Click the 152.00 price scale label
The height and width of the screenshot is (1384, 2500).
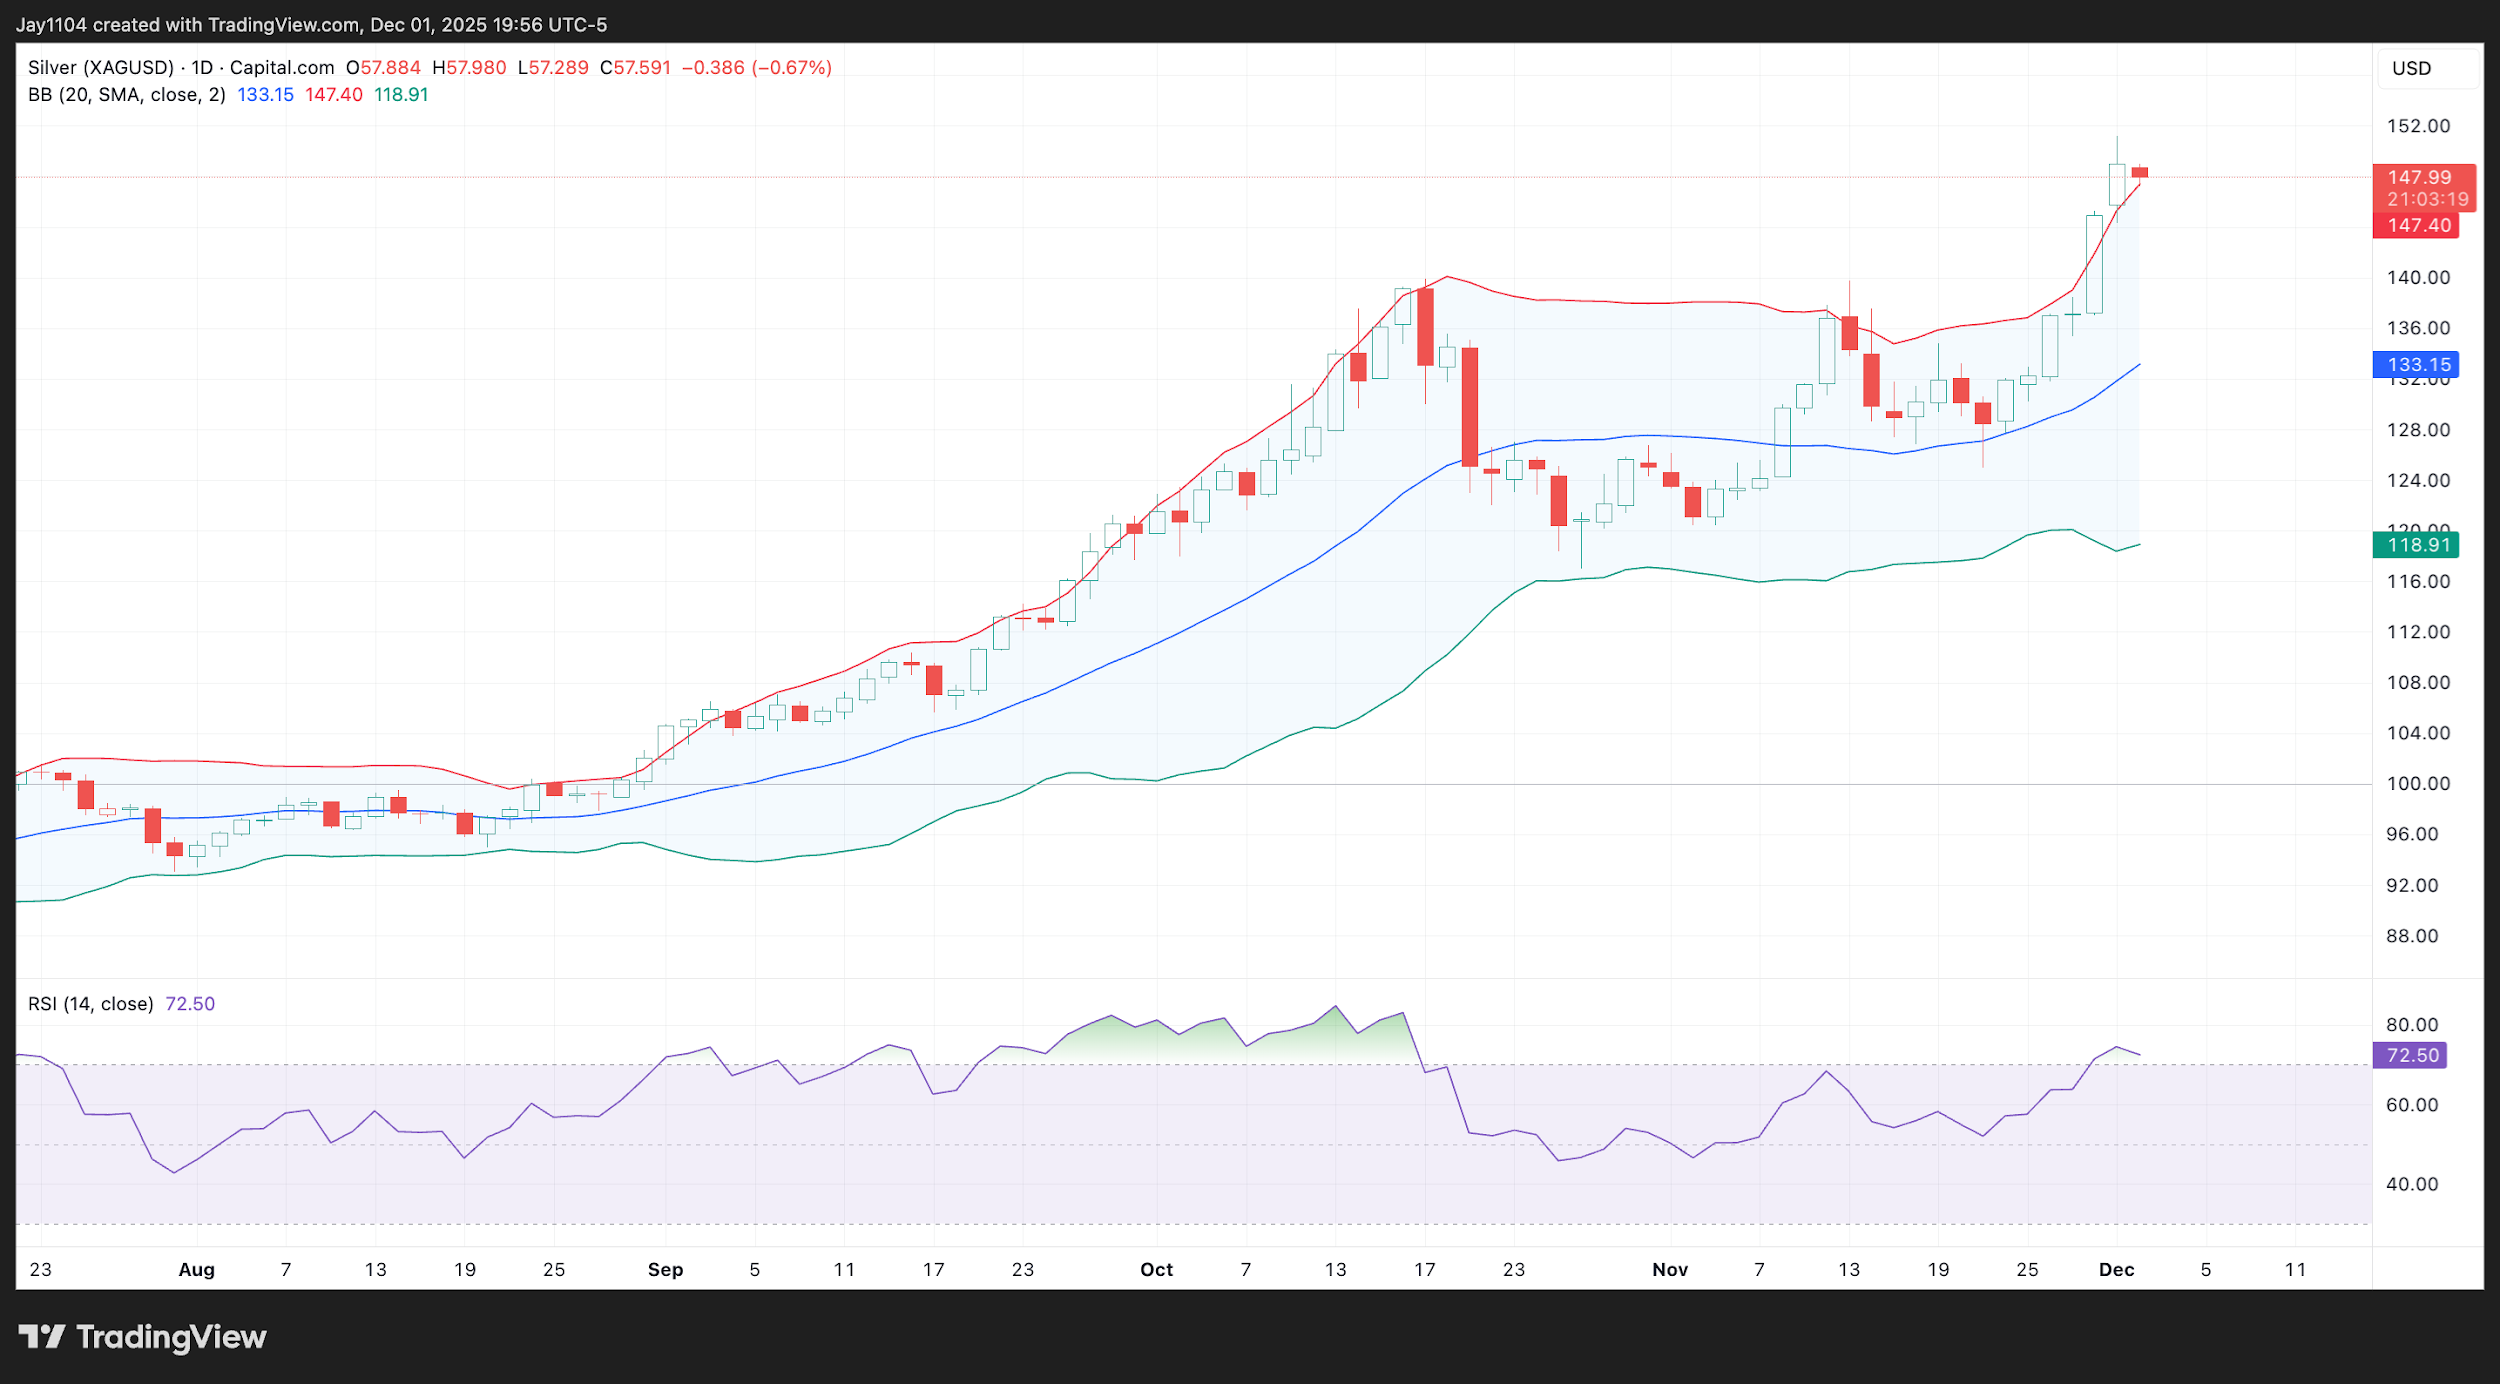click(2418, 126)
